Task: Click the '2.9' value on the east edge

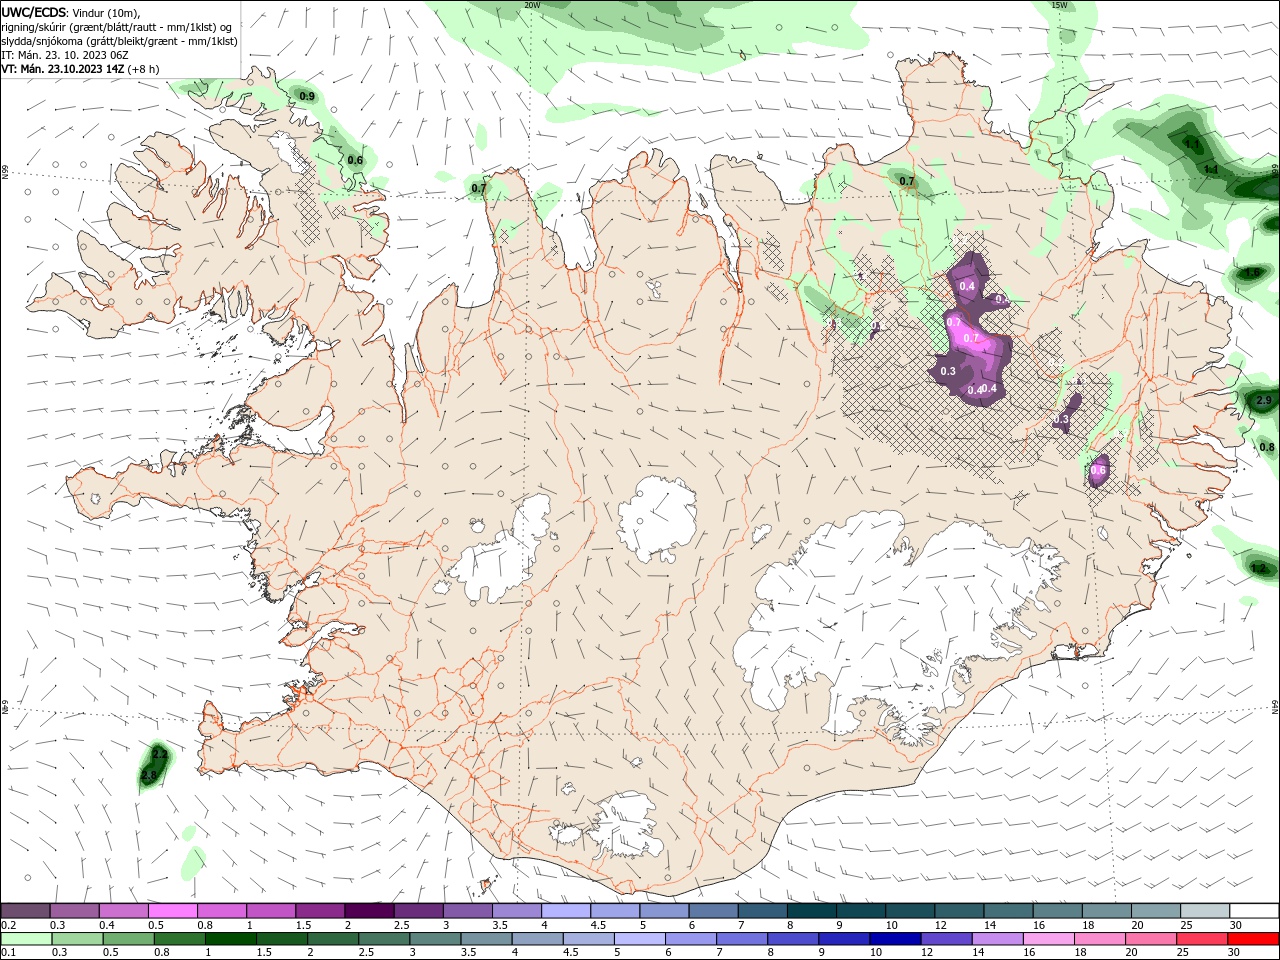Action: 1264,401
